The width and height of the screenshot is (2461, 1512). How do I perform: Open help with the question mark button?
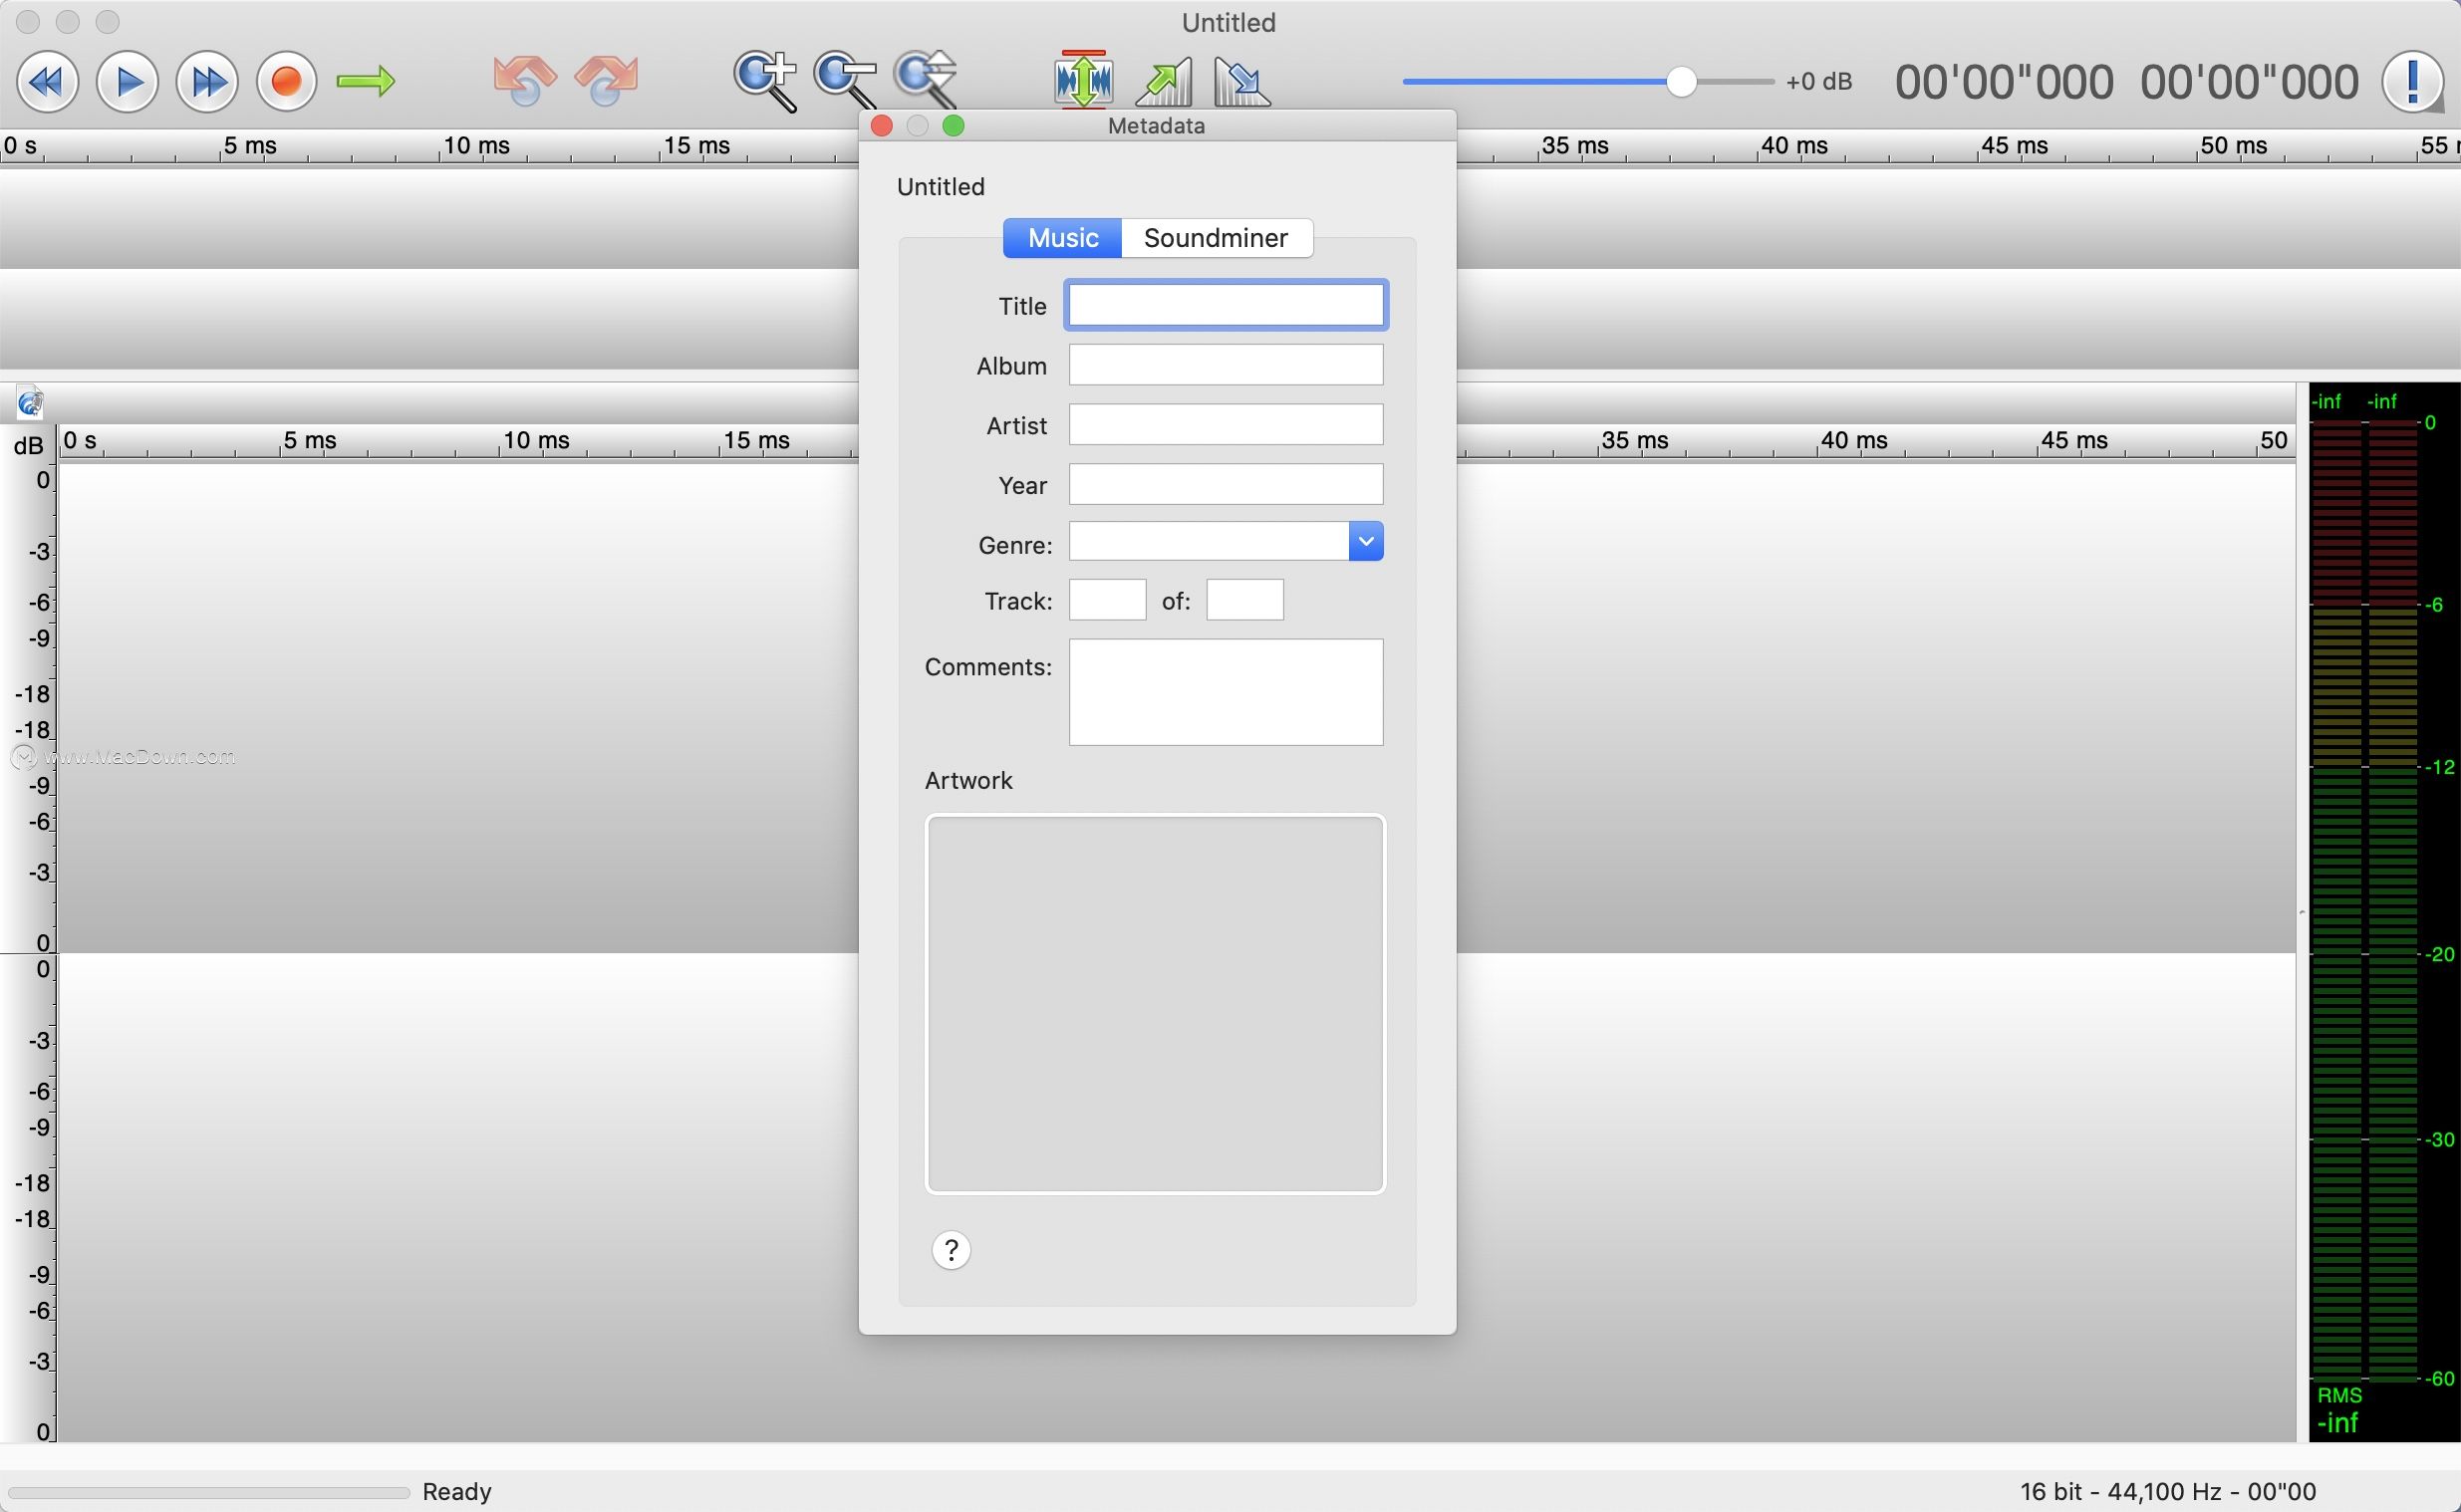(951, 1250)
